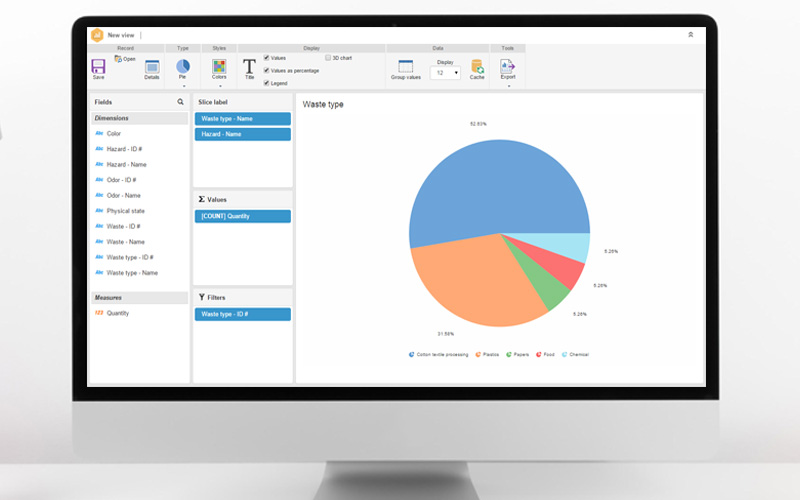Click the Group values icon
800x500 pixels.
coord(405,67)
